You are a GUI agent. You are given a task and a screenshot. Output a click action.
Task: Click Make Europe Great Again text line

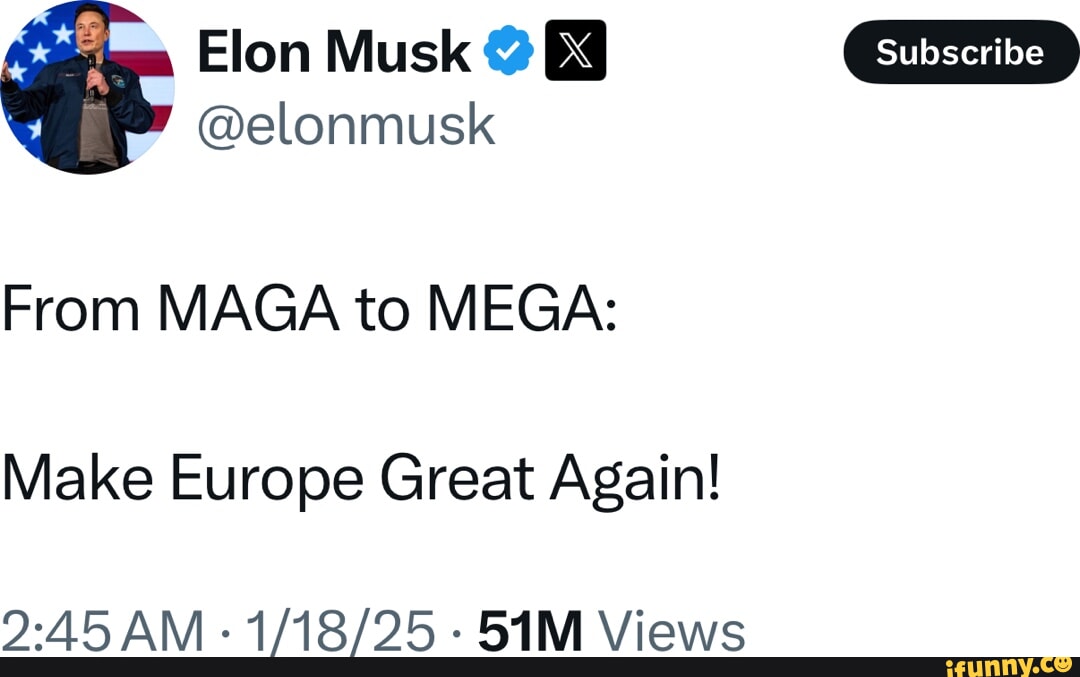coord(360,477)
